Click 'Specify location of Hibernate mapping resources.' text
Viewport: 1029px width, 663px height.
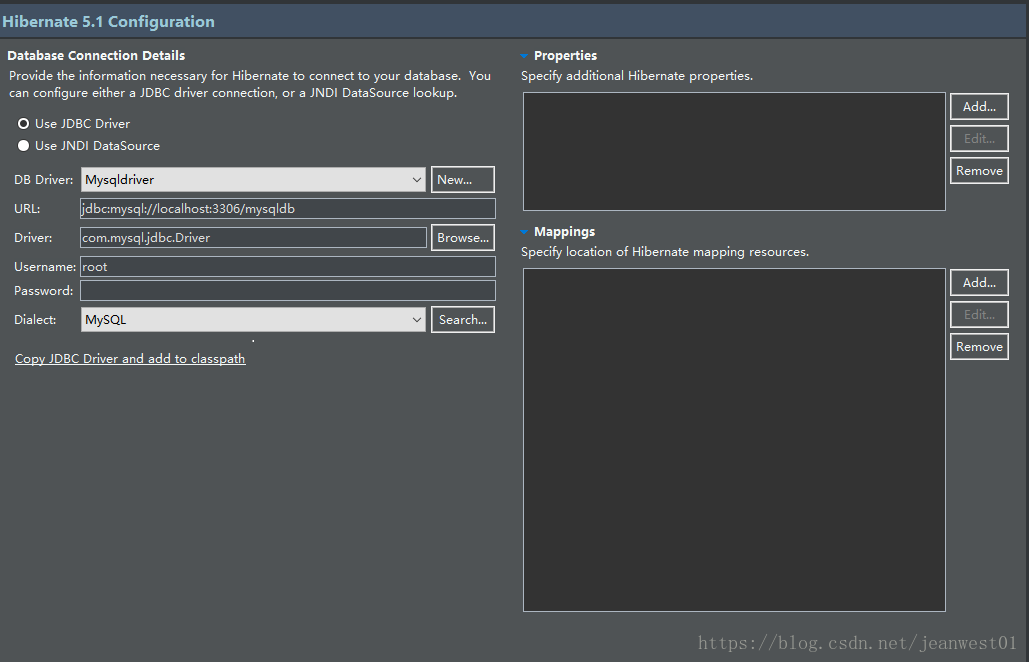click(665, 252)
